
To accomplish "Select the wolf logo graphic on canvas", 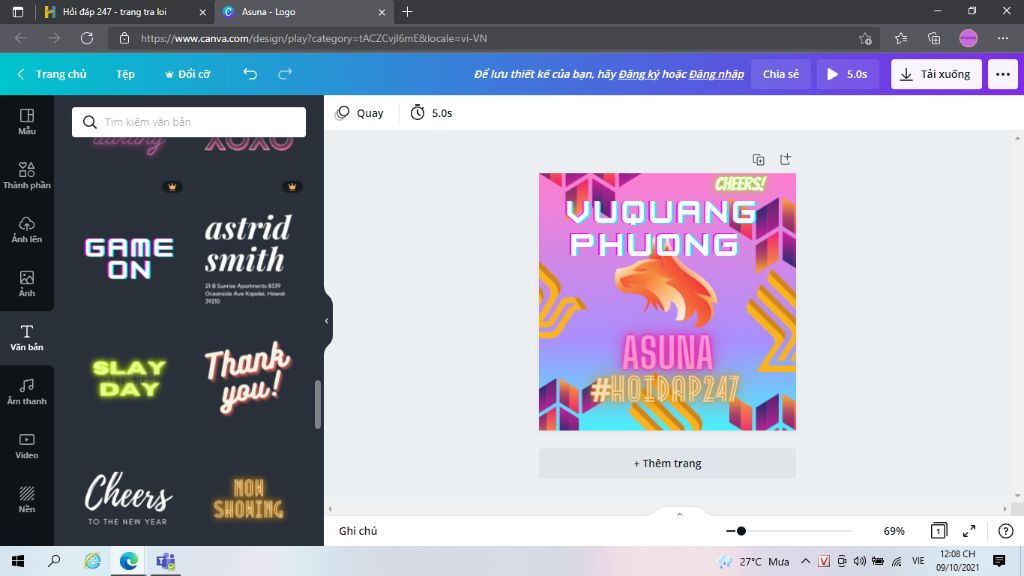I will tap(666, 290).
